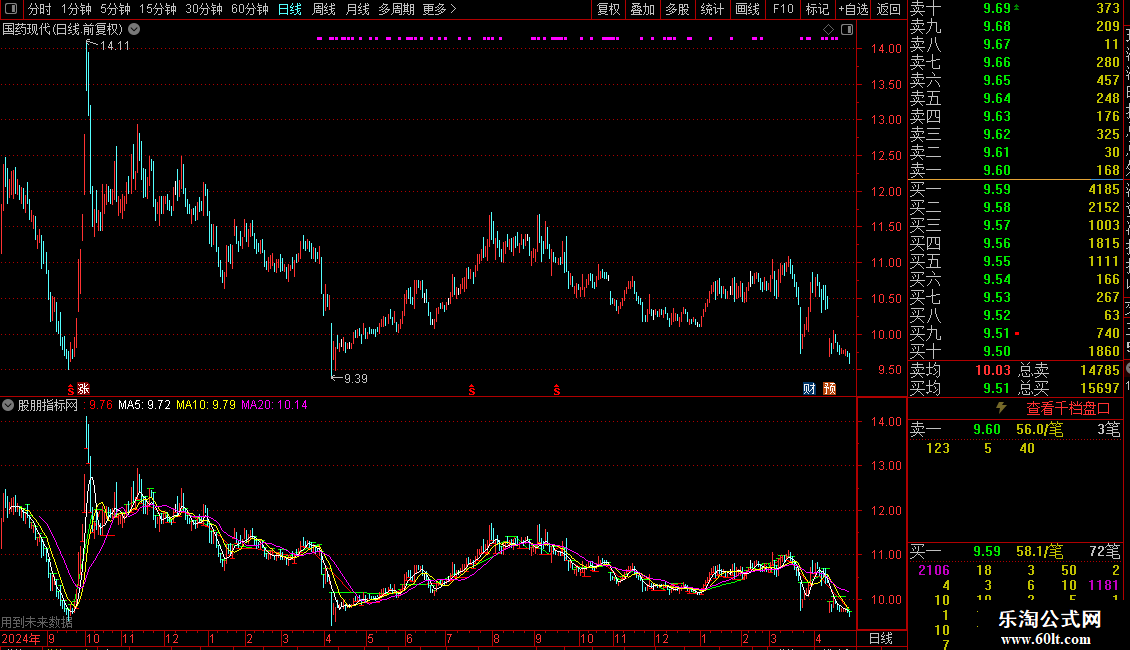The height and width of the screenshot is (650, 1130).
Task: Click the MA10: 9.79 indicator value
Action: (x=205, y=405)
